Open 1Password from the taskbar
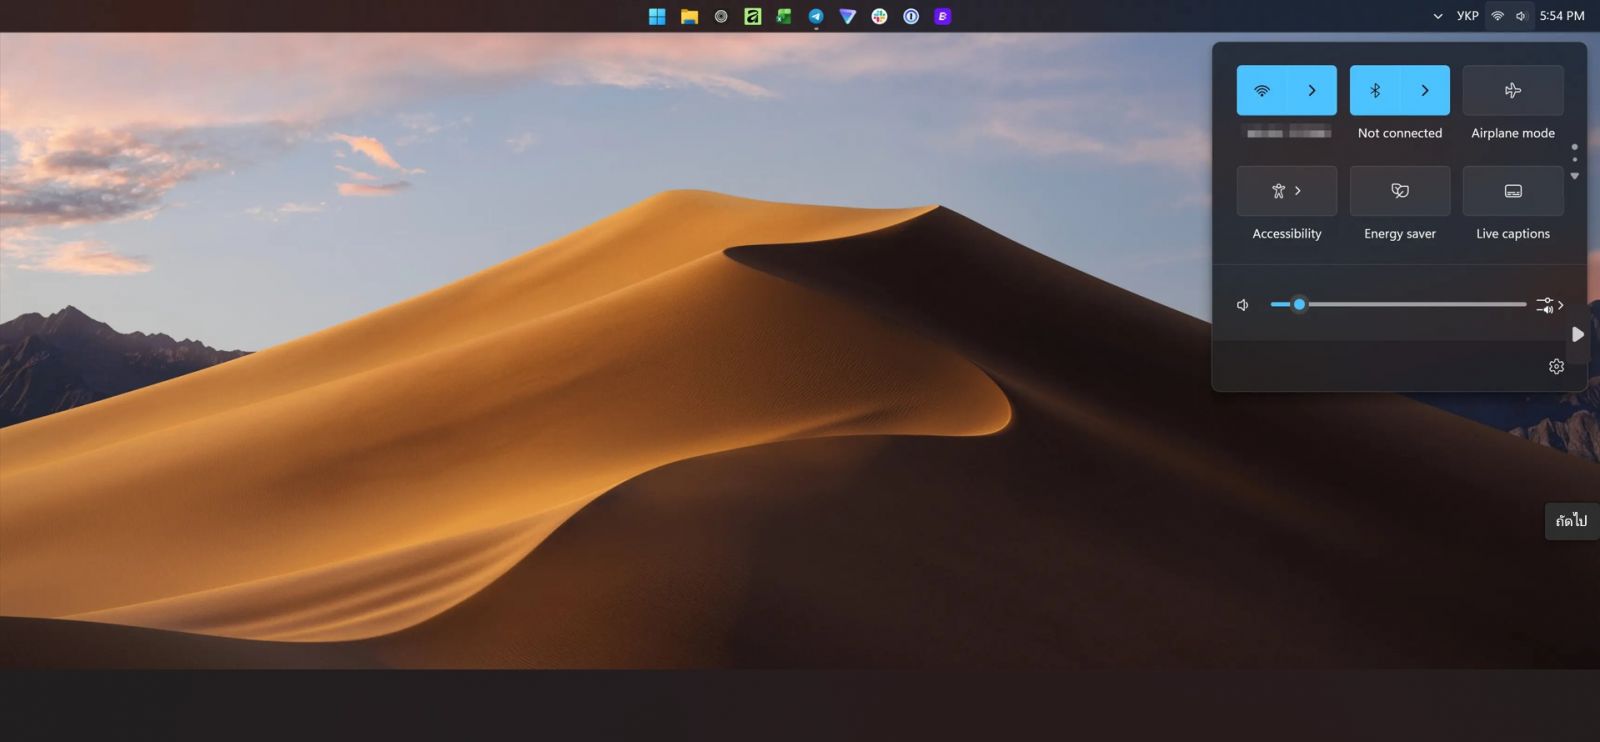 coord(911,16)
